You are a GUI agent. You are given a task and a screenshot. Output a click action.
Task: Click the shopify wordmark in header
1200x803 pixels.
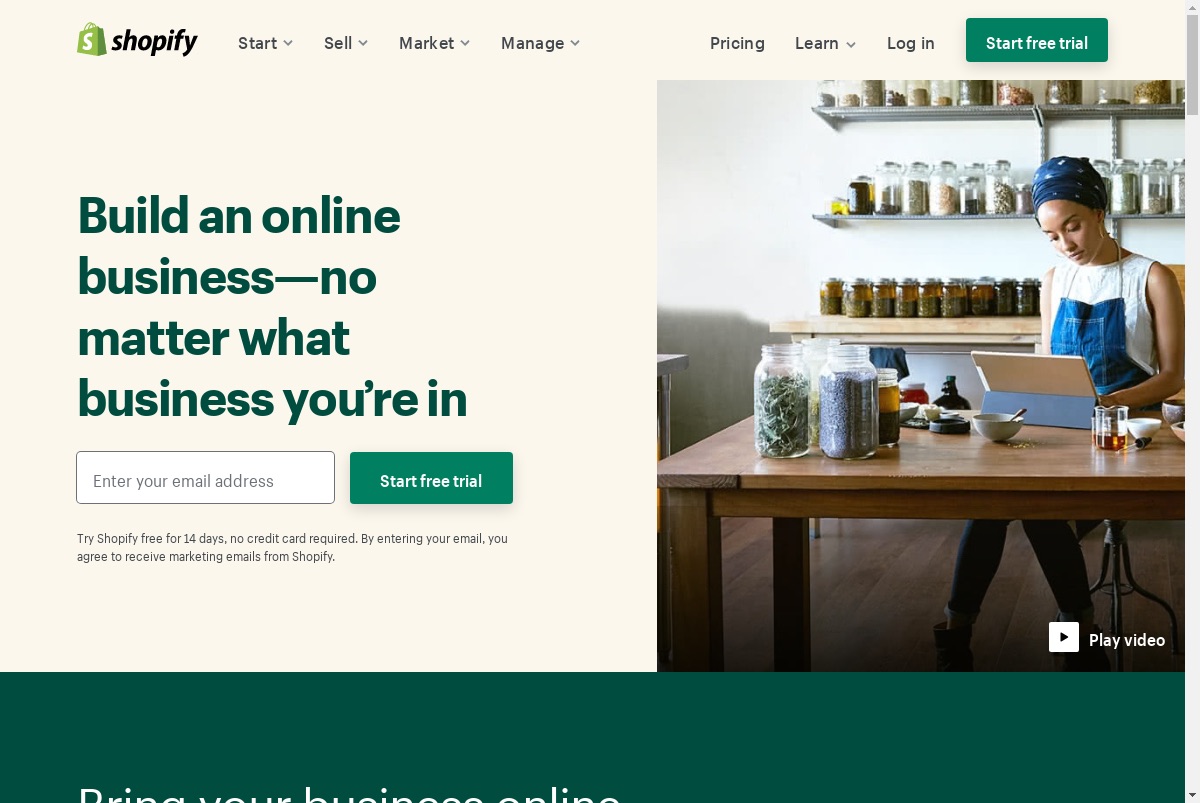(154, 42)
